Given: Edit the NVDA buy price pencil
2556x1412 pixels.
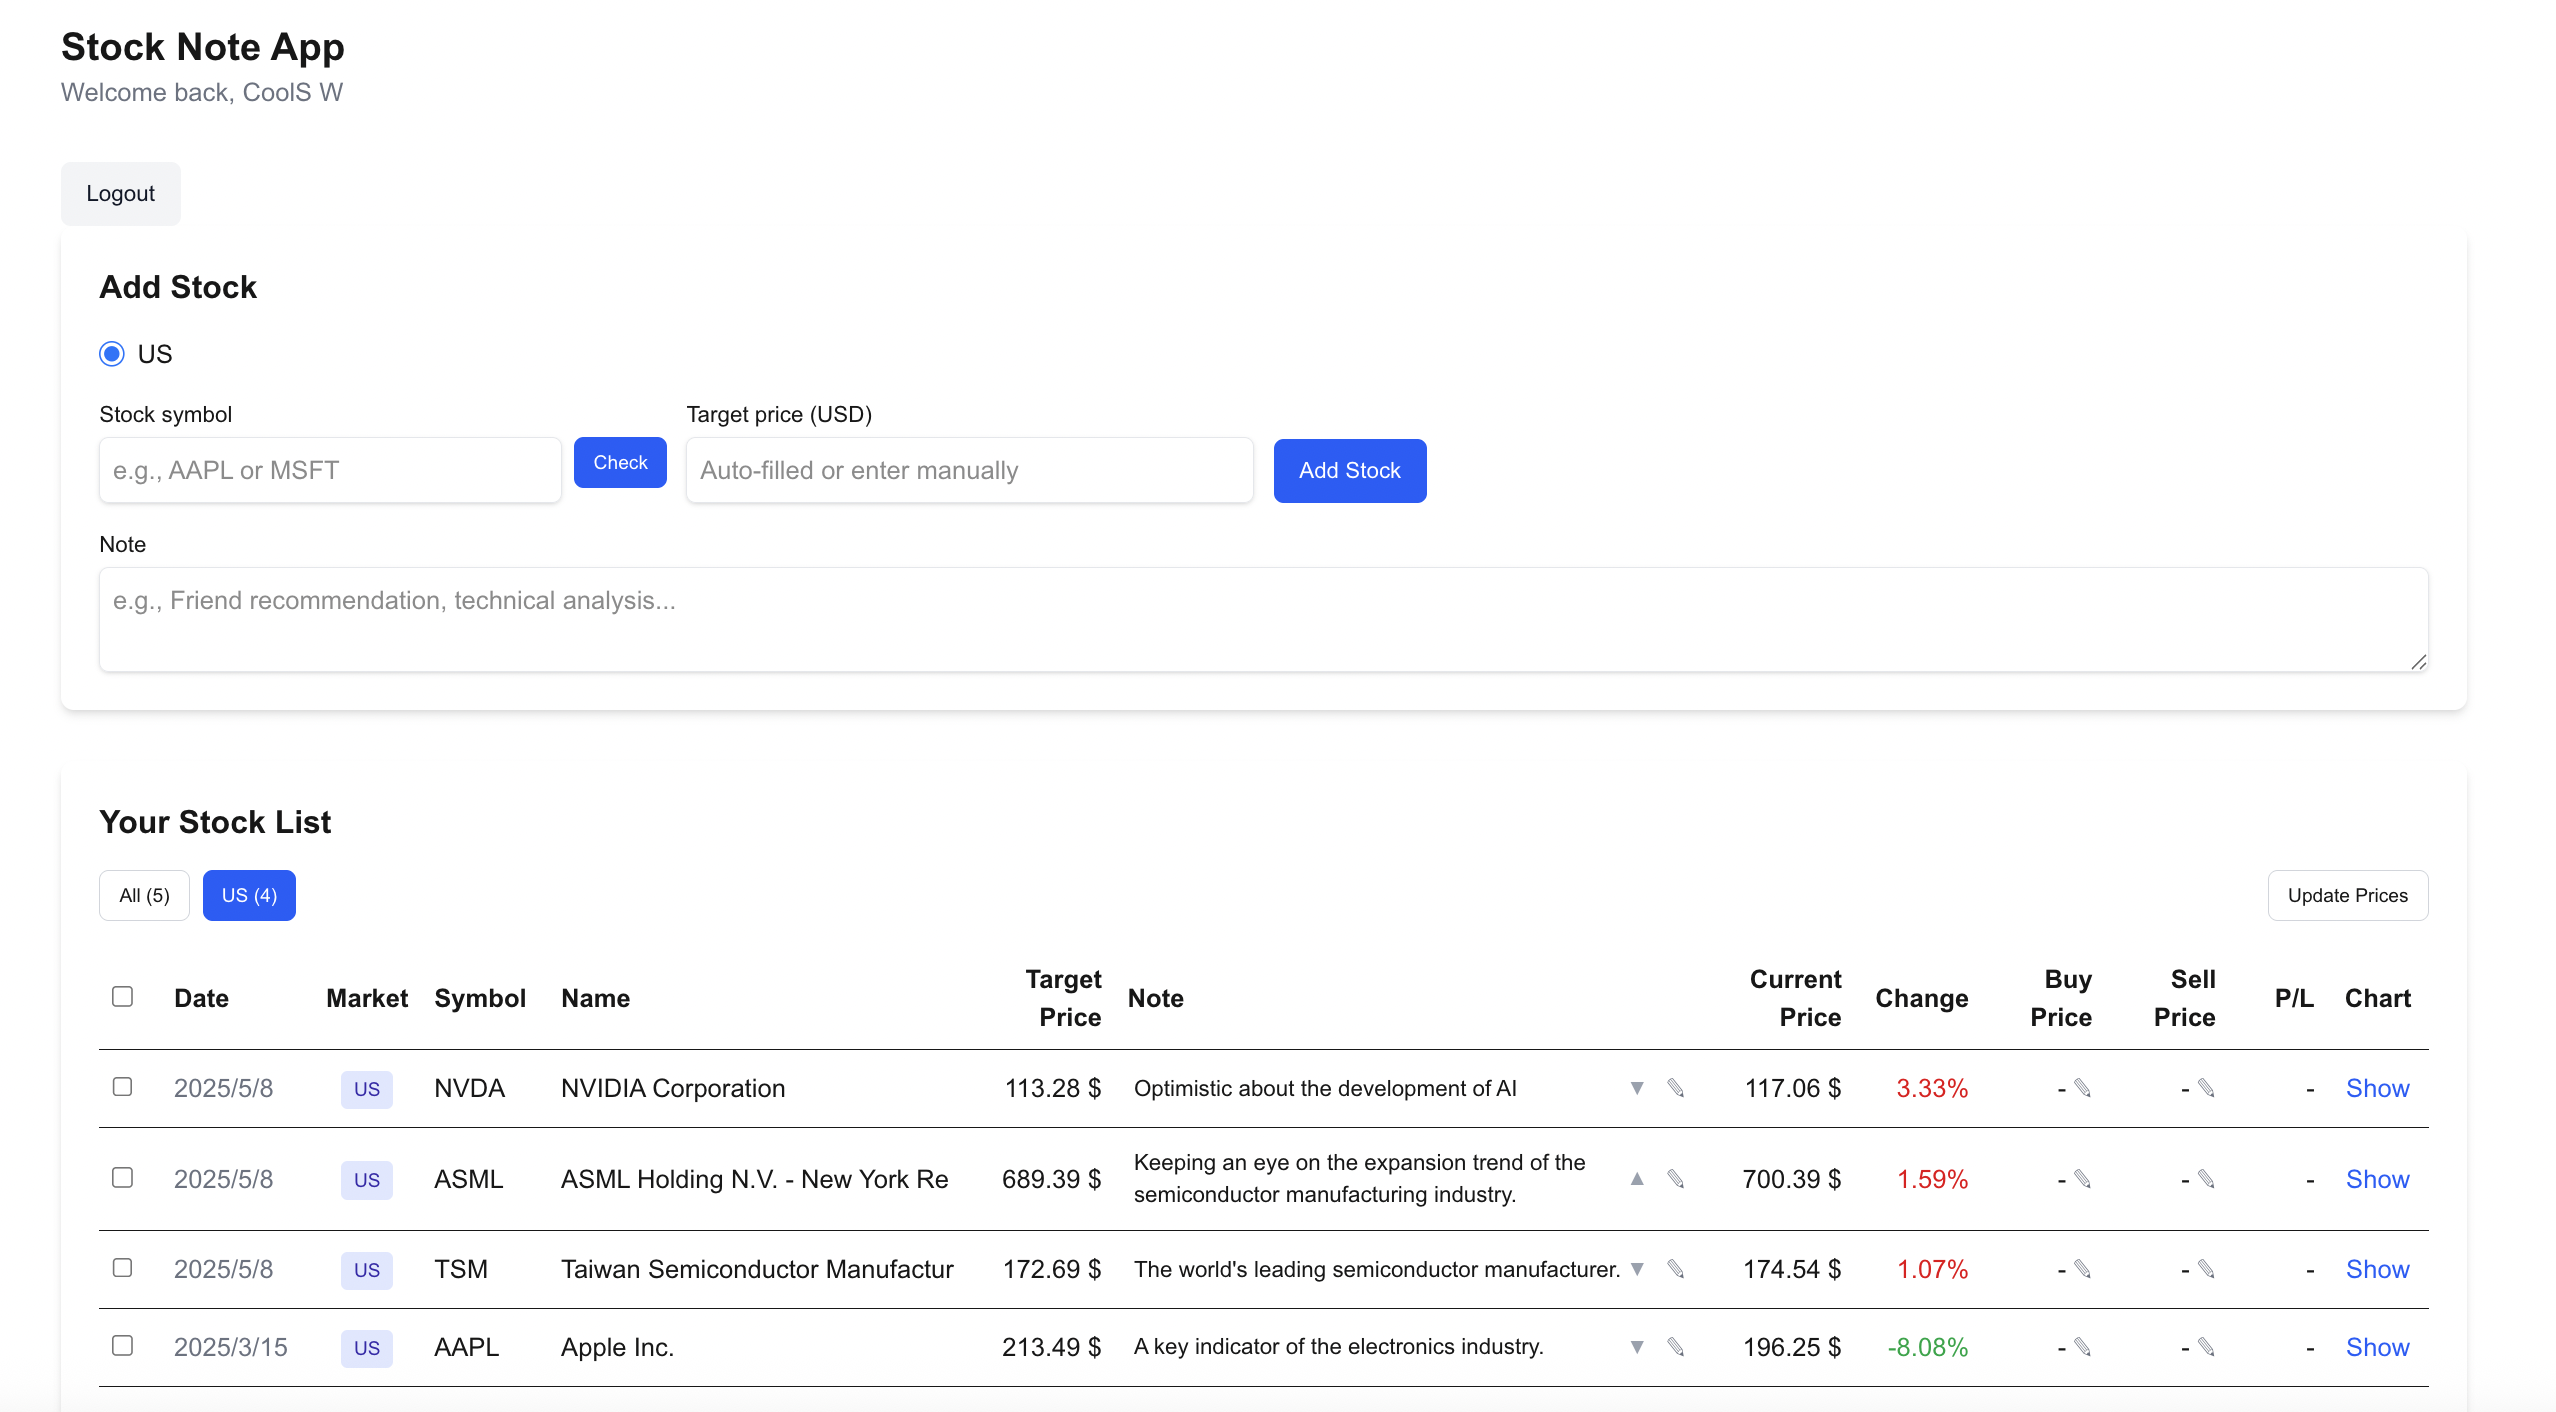Looking at the screenshot, I should [x=2083, y=1088].
